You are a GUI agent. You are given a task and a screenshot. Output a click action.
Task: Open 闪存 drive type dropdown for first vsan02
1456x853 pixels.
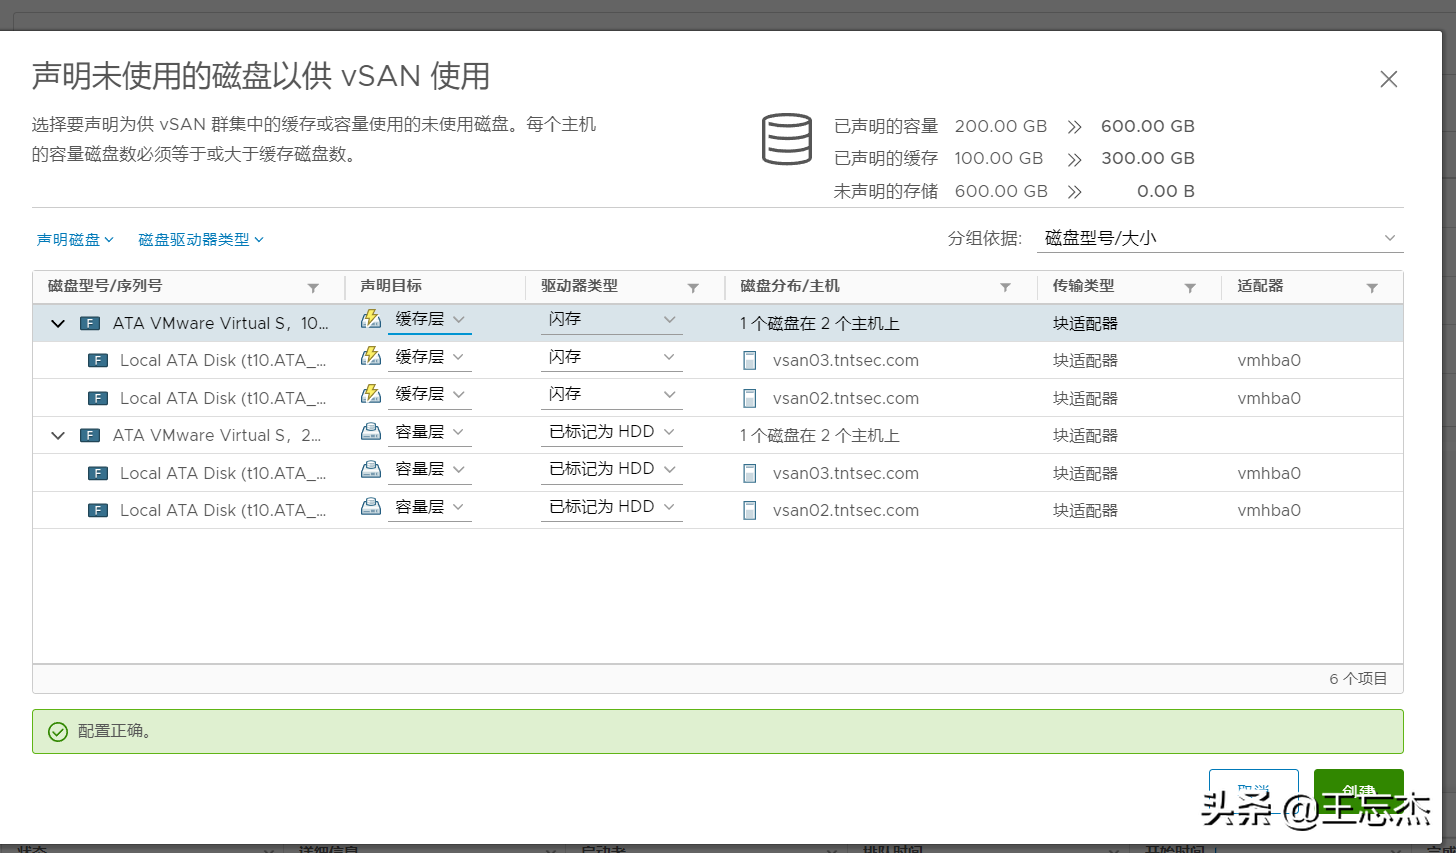pos(612,394)
